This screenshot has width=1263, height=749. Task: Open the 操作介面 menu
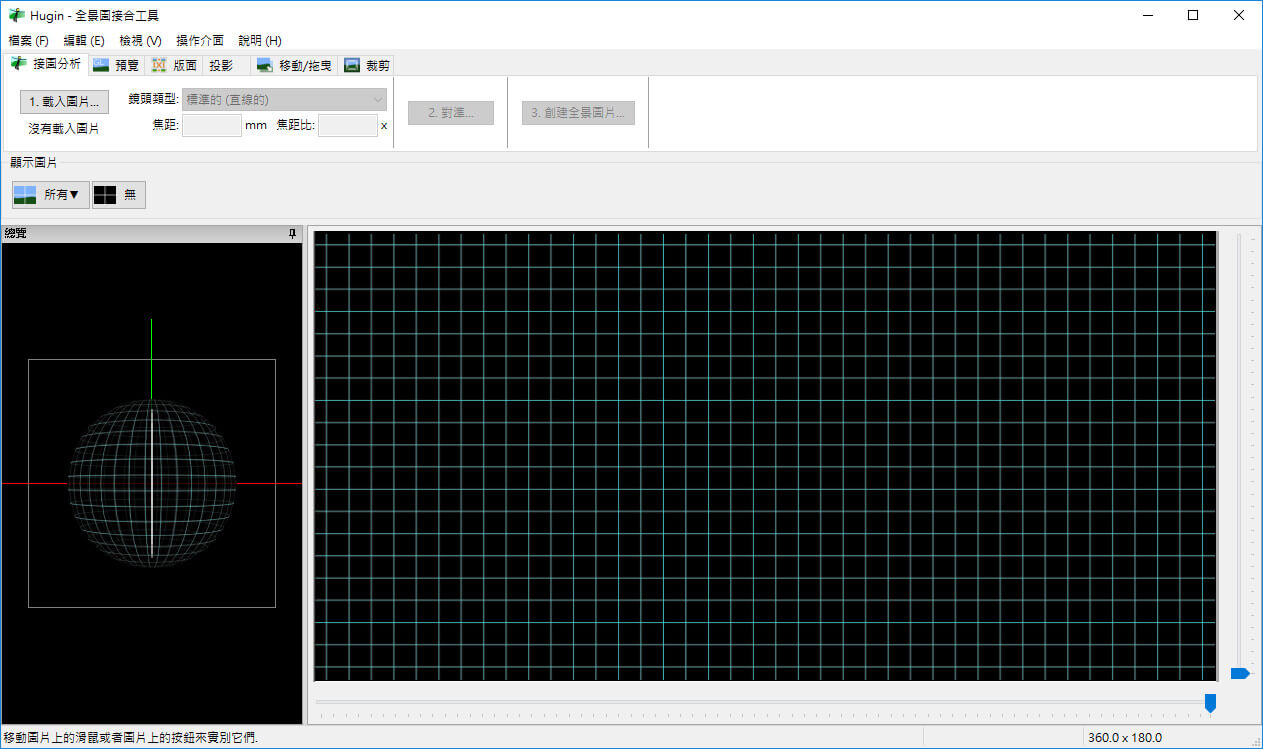pyautogui.click(x=200, y=41)
